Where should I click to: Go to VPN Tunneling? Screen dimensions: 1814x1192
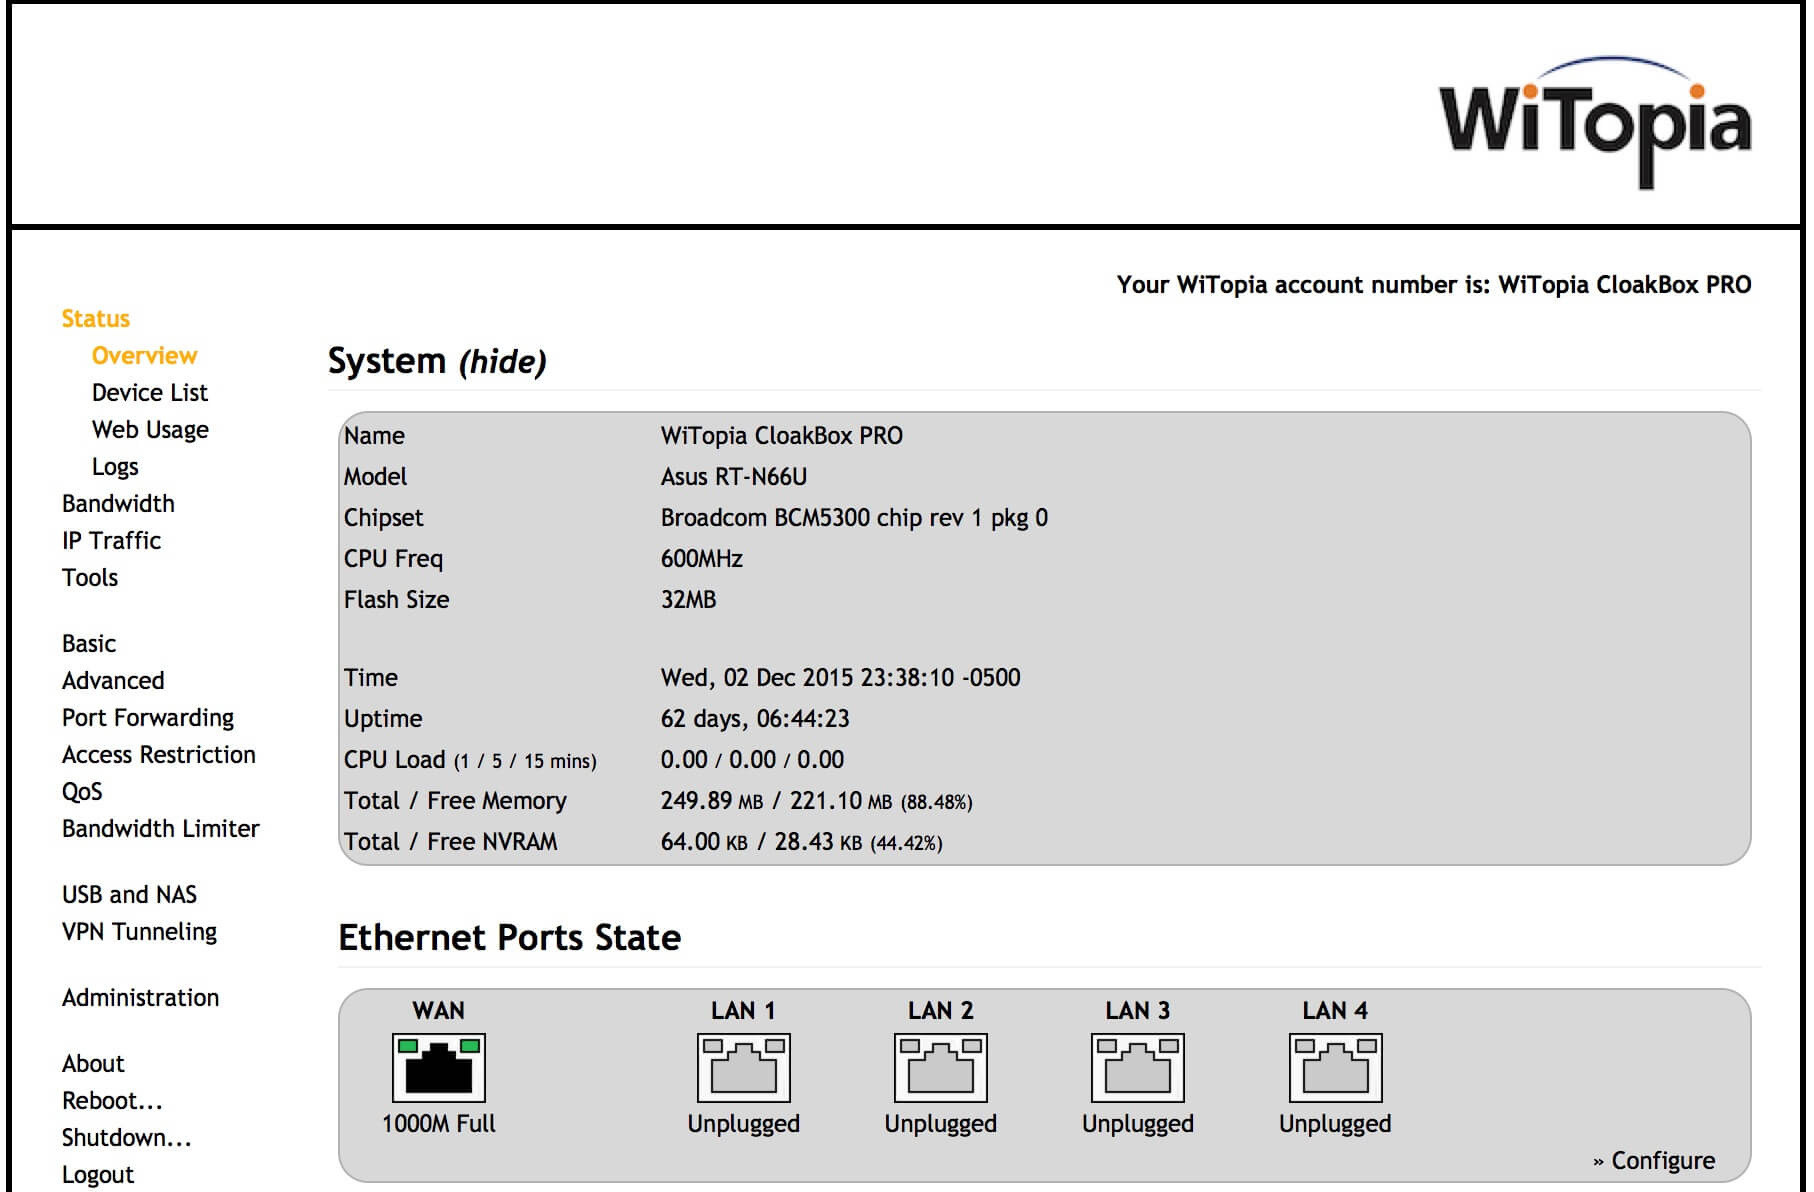(140, 932)
